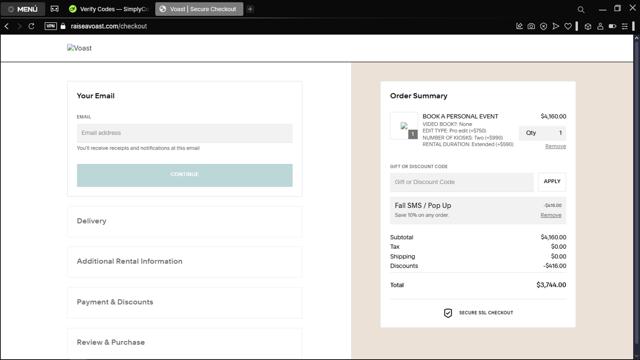
Task: Click the Book a Personal Event thumbnail
Action: click(x=404, y=126)
